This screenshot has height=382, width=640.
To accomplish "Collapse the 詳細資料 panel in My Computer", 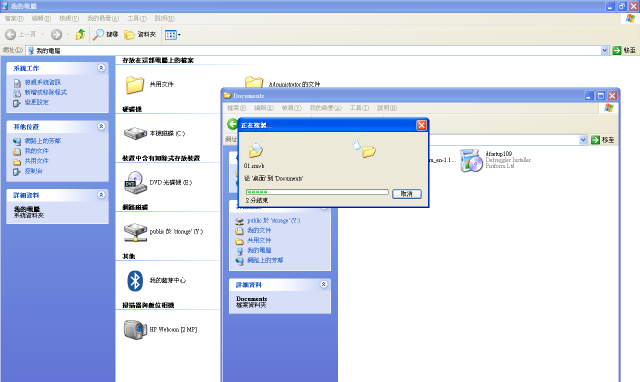I will point(101,195).
